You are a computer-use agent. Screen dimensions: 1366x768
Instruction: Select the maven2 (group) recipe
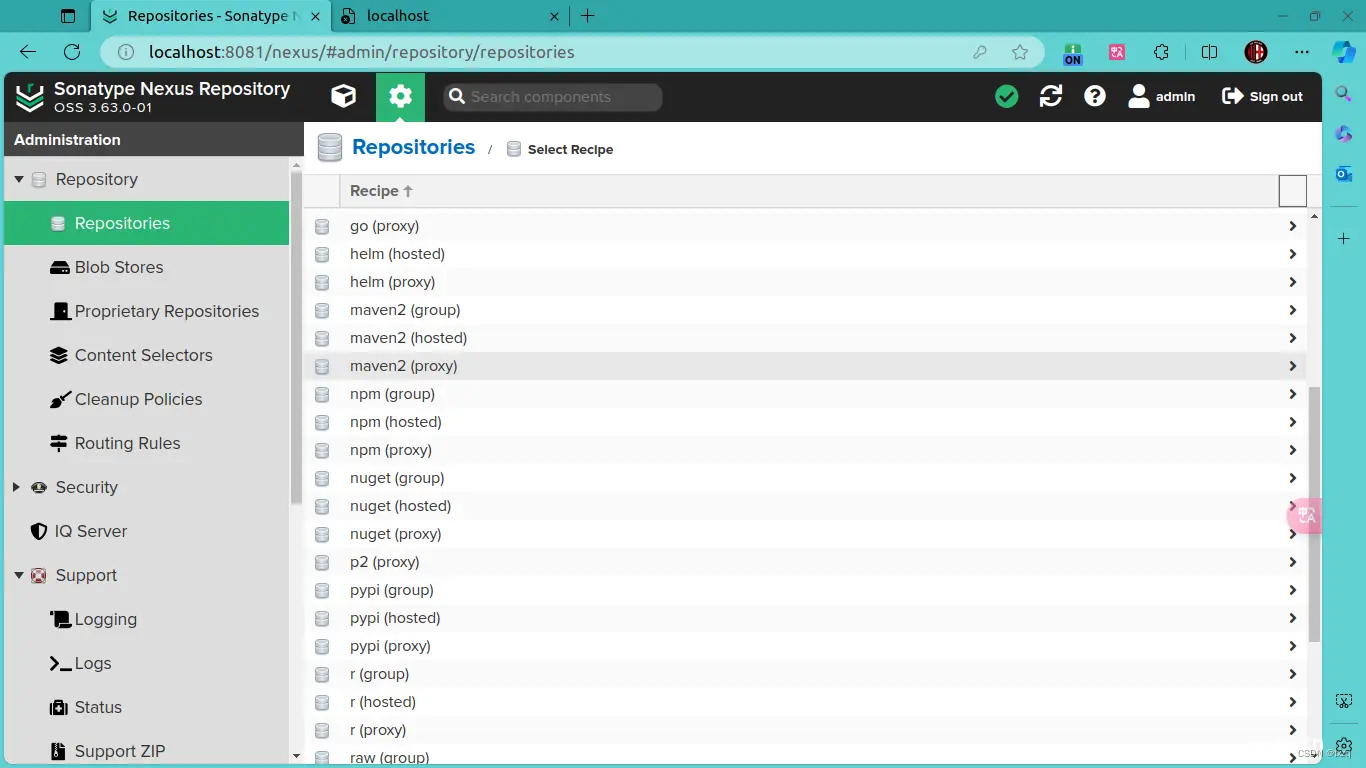click(x=805, y=310)
